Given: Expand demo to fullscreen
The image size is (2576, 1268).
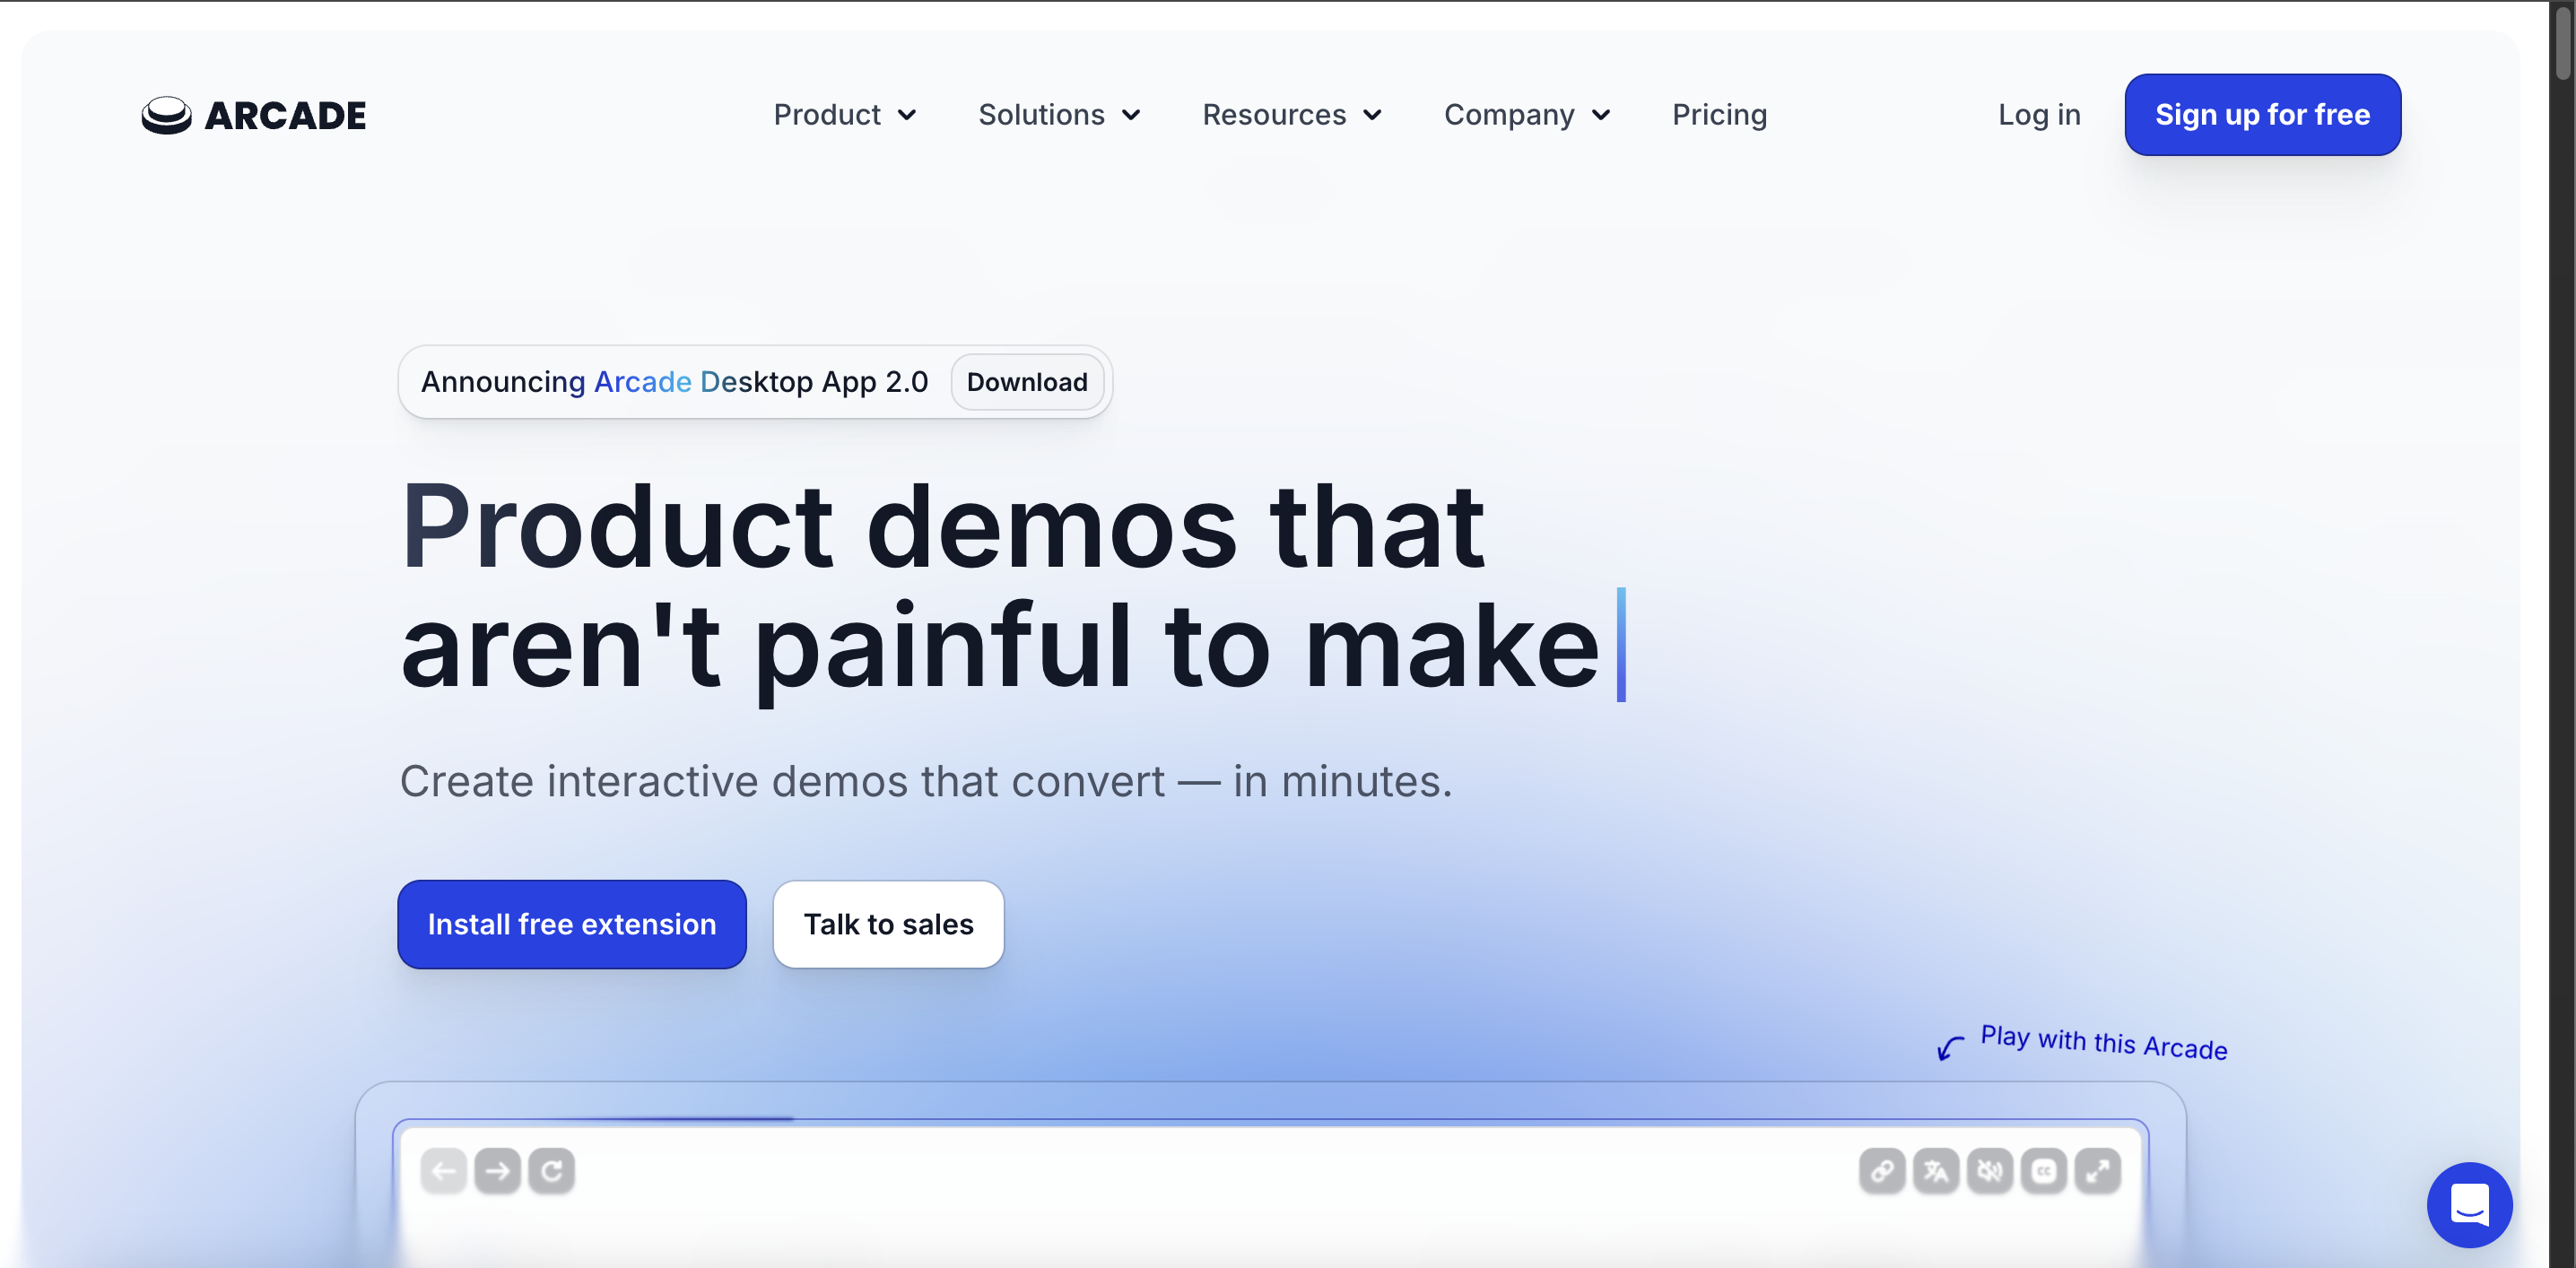Looking at the screenshot, I should [x=2098, y=1170].
